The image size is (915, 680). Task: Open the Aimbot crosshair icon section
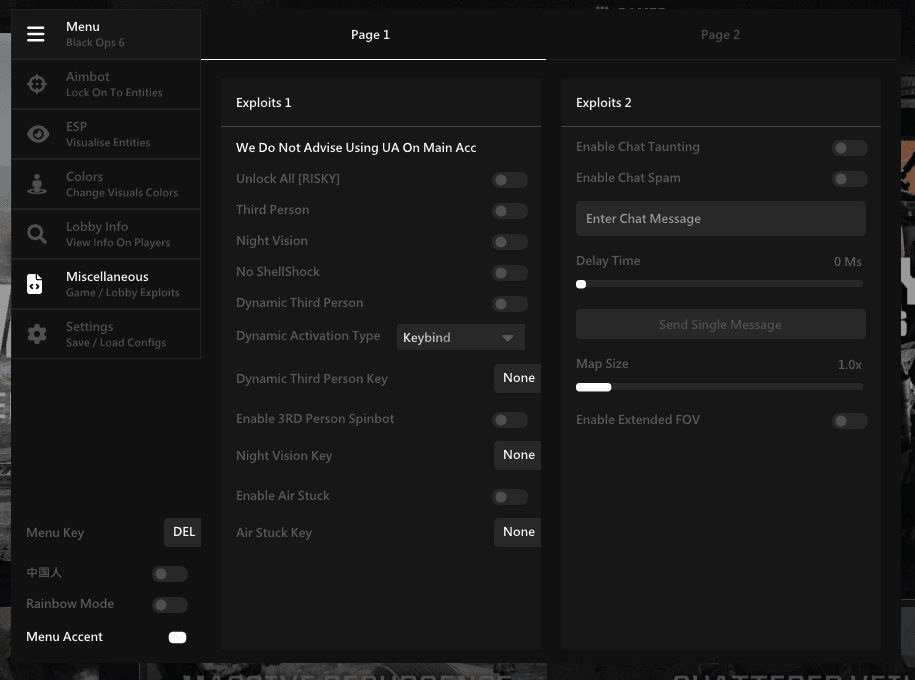pos(37,84)
